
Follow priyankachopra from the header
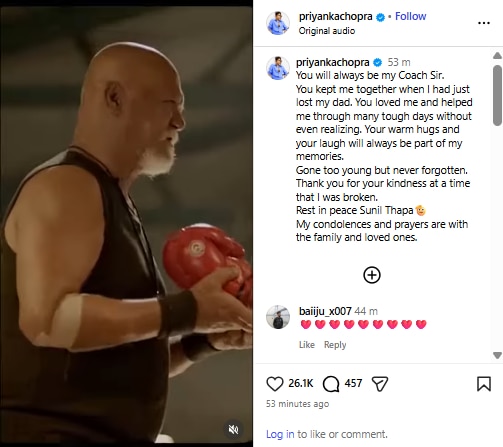pos(410,16)
